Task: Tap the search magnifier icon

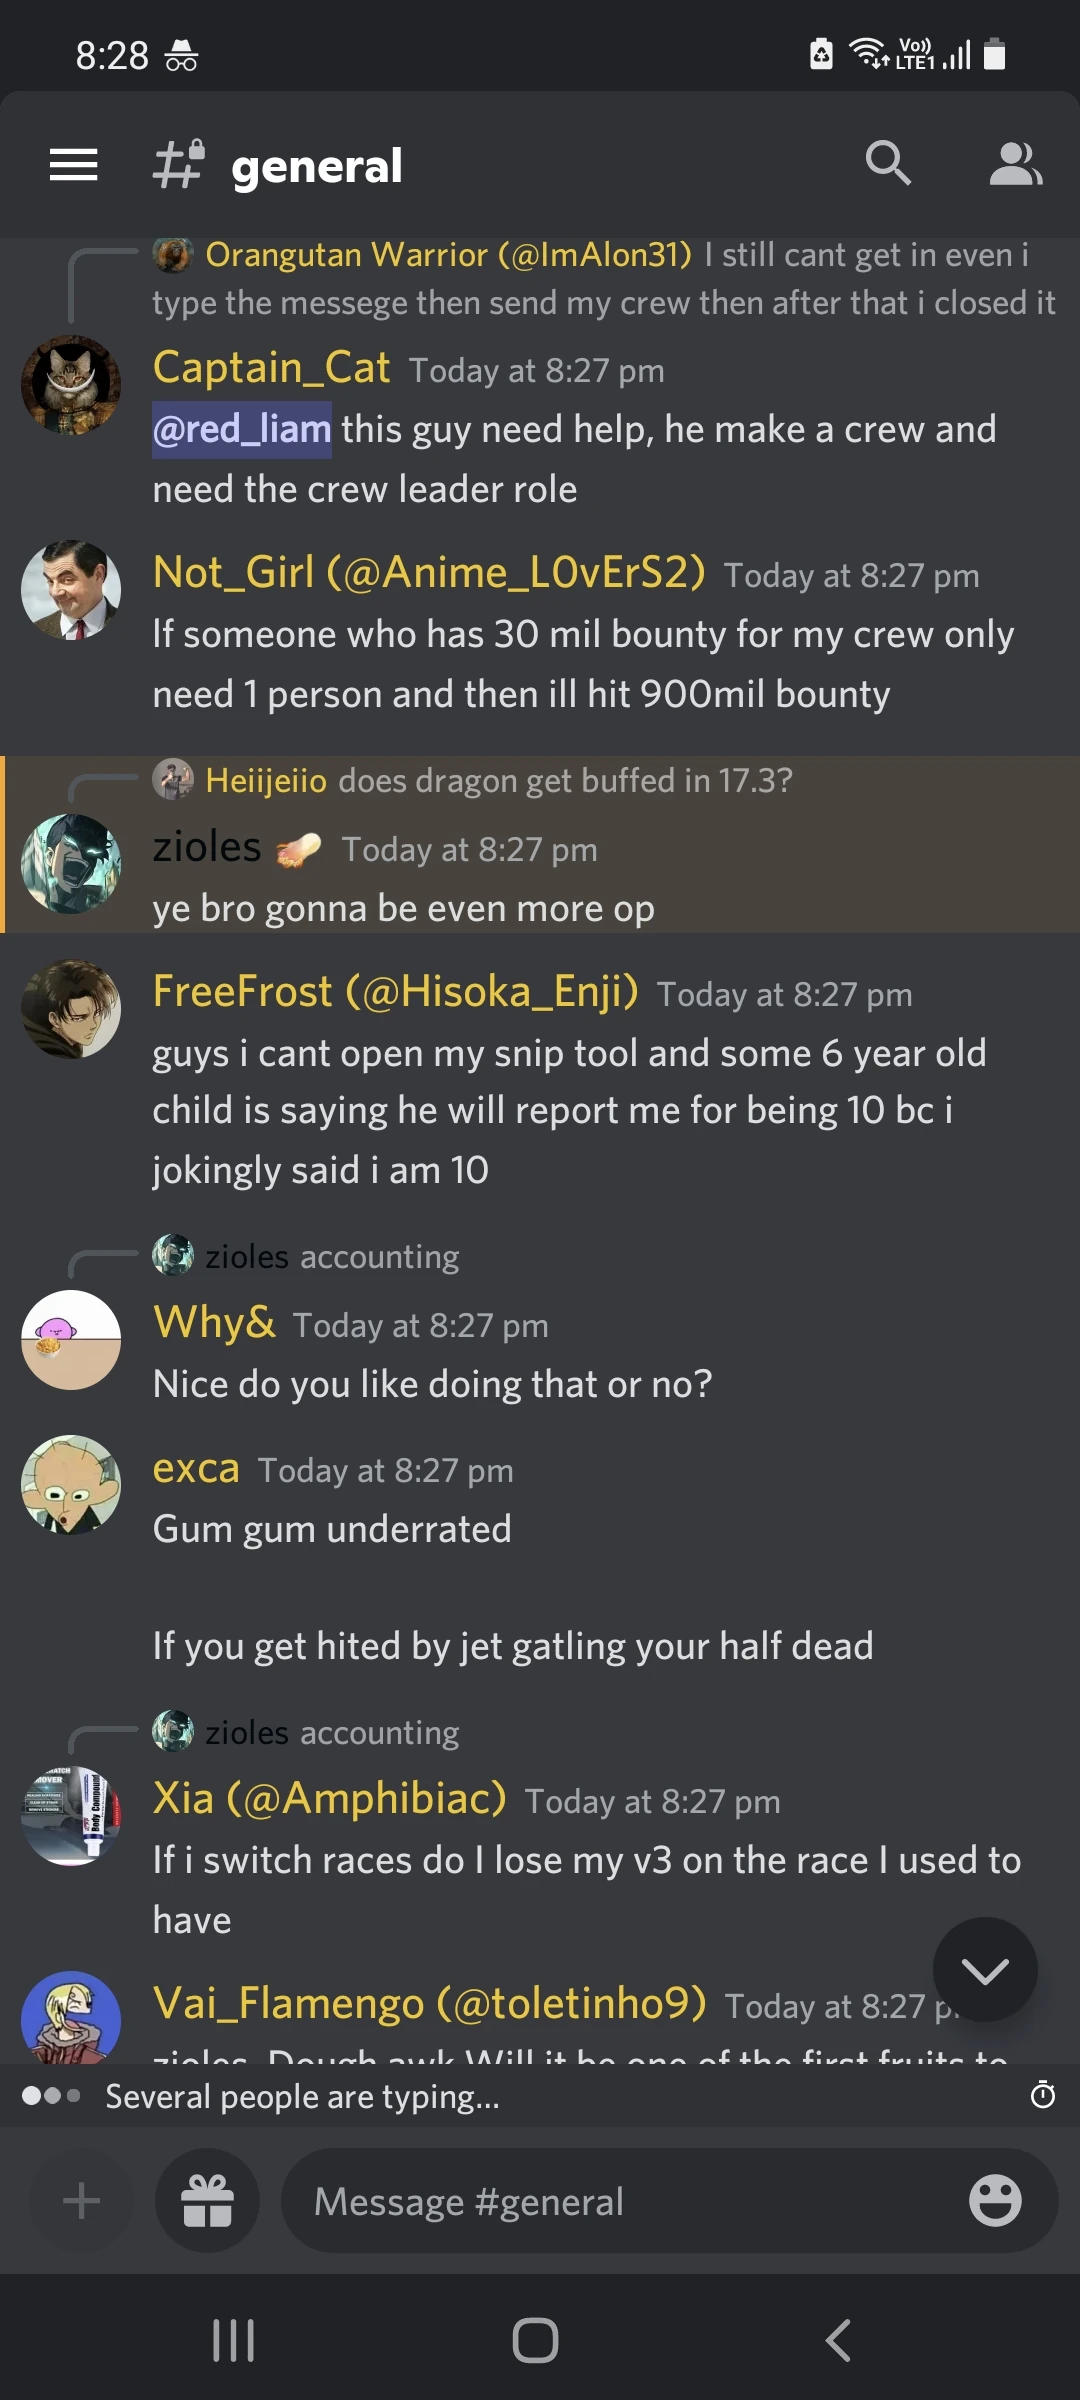Action: pyautogui.click(x=888, y=163)
